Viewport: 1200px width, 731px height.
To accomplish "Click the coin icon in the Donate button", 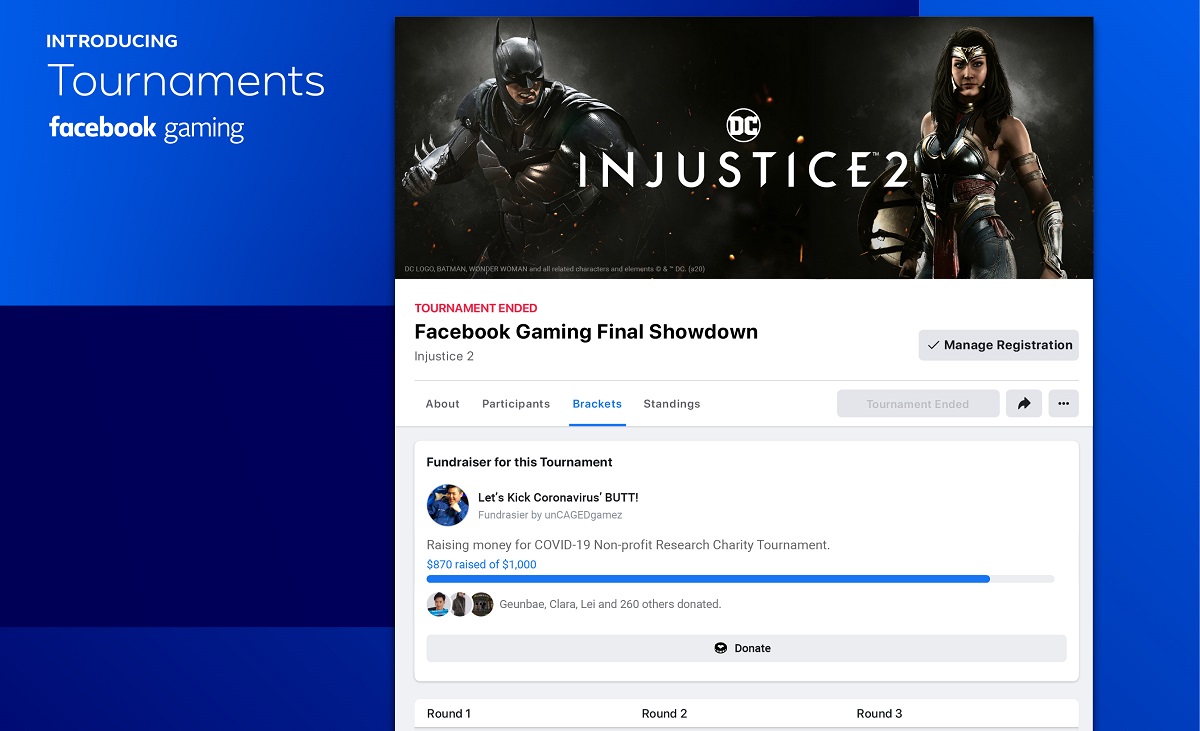I will coord(720,648).
